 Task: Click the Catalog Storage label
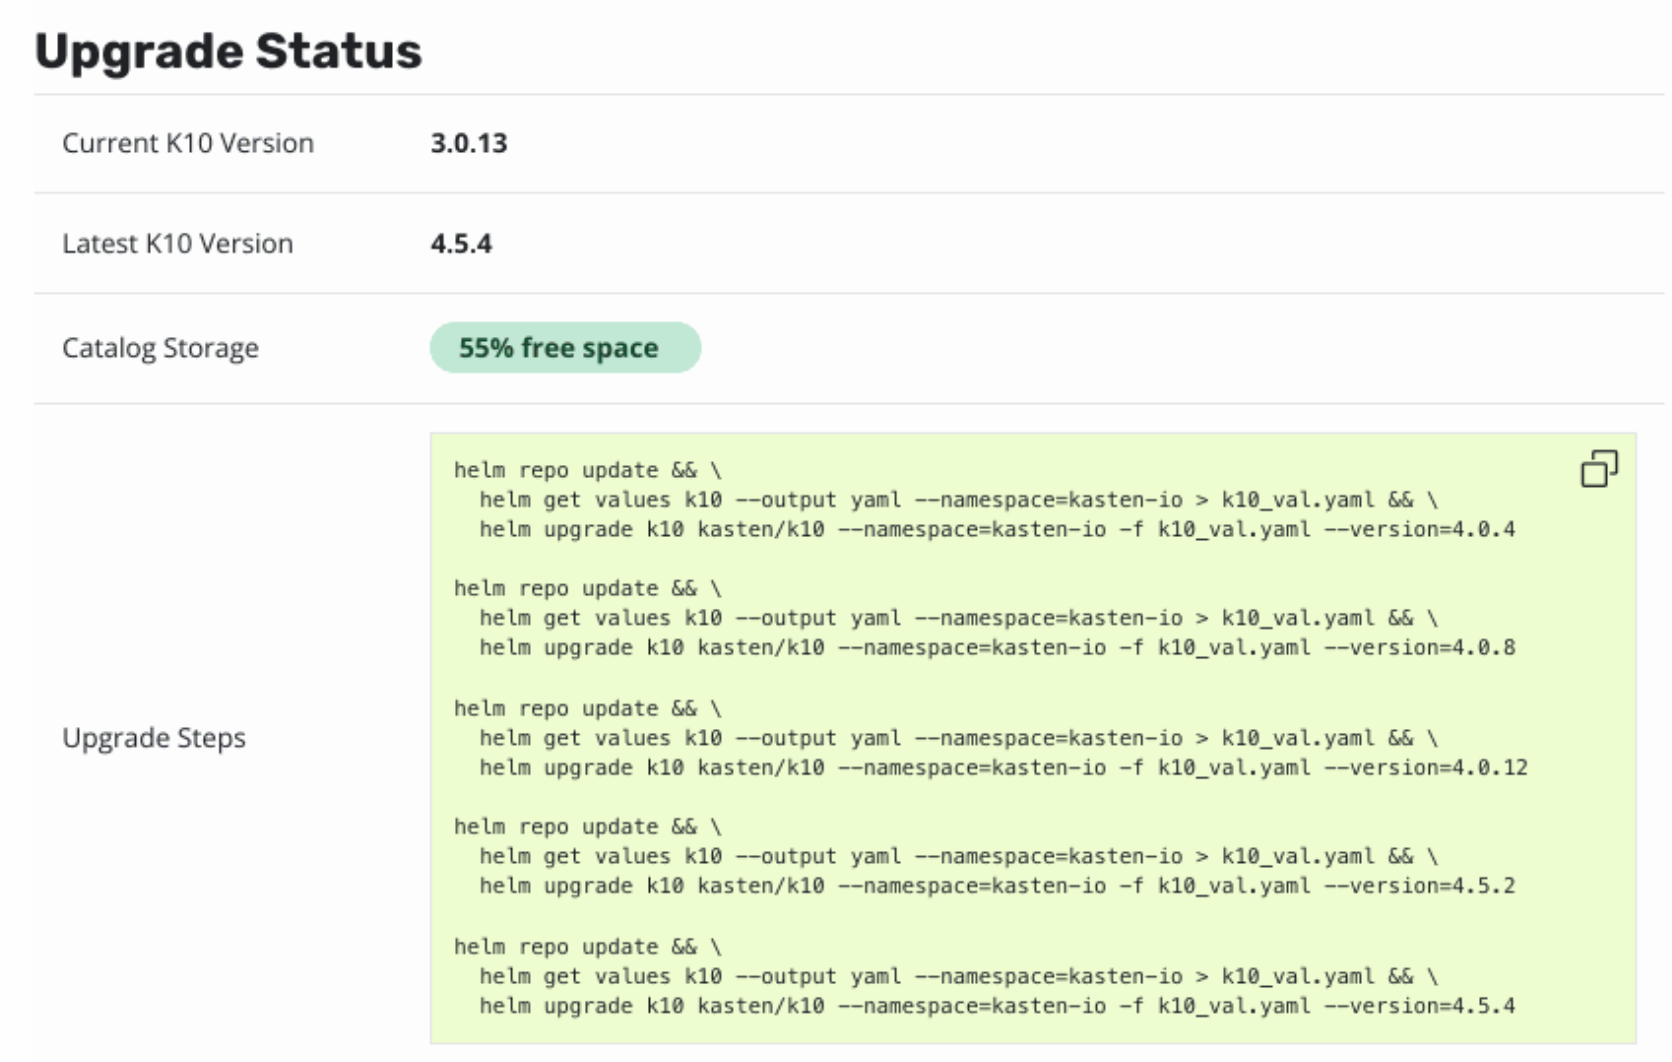(160, 348)
